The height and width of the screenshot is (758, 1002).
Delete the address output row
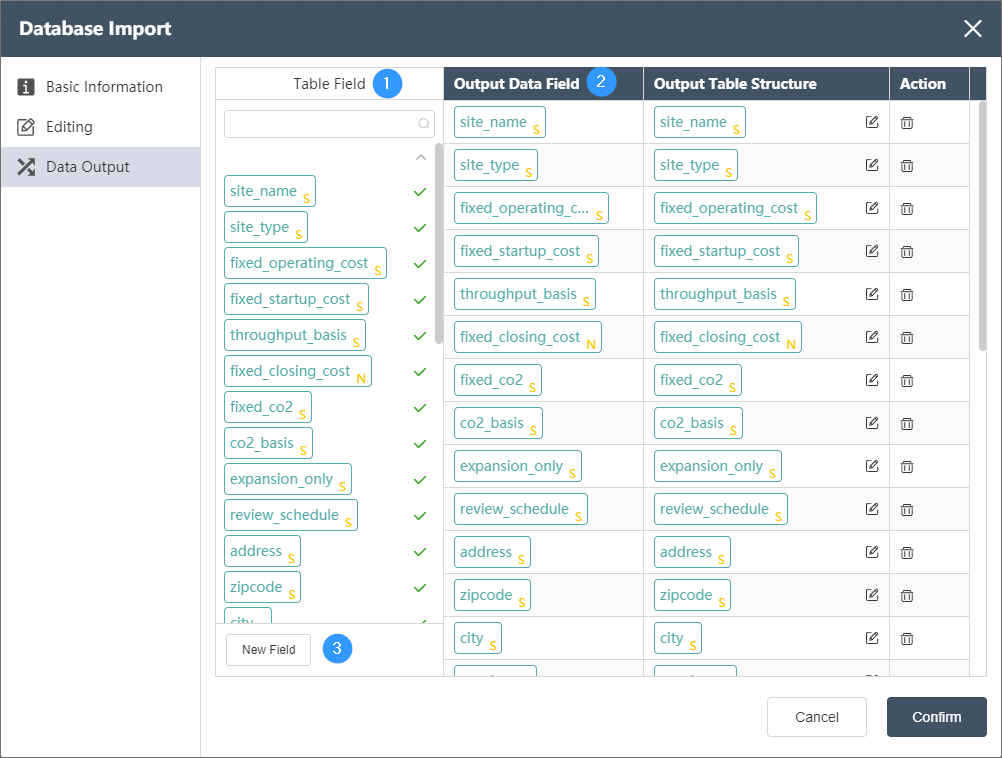(907, 552)
